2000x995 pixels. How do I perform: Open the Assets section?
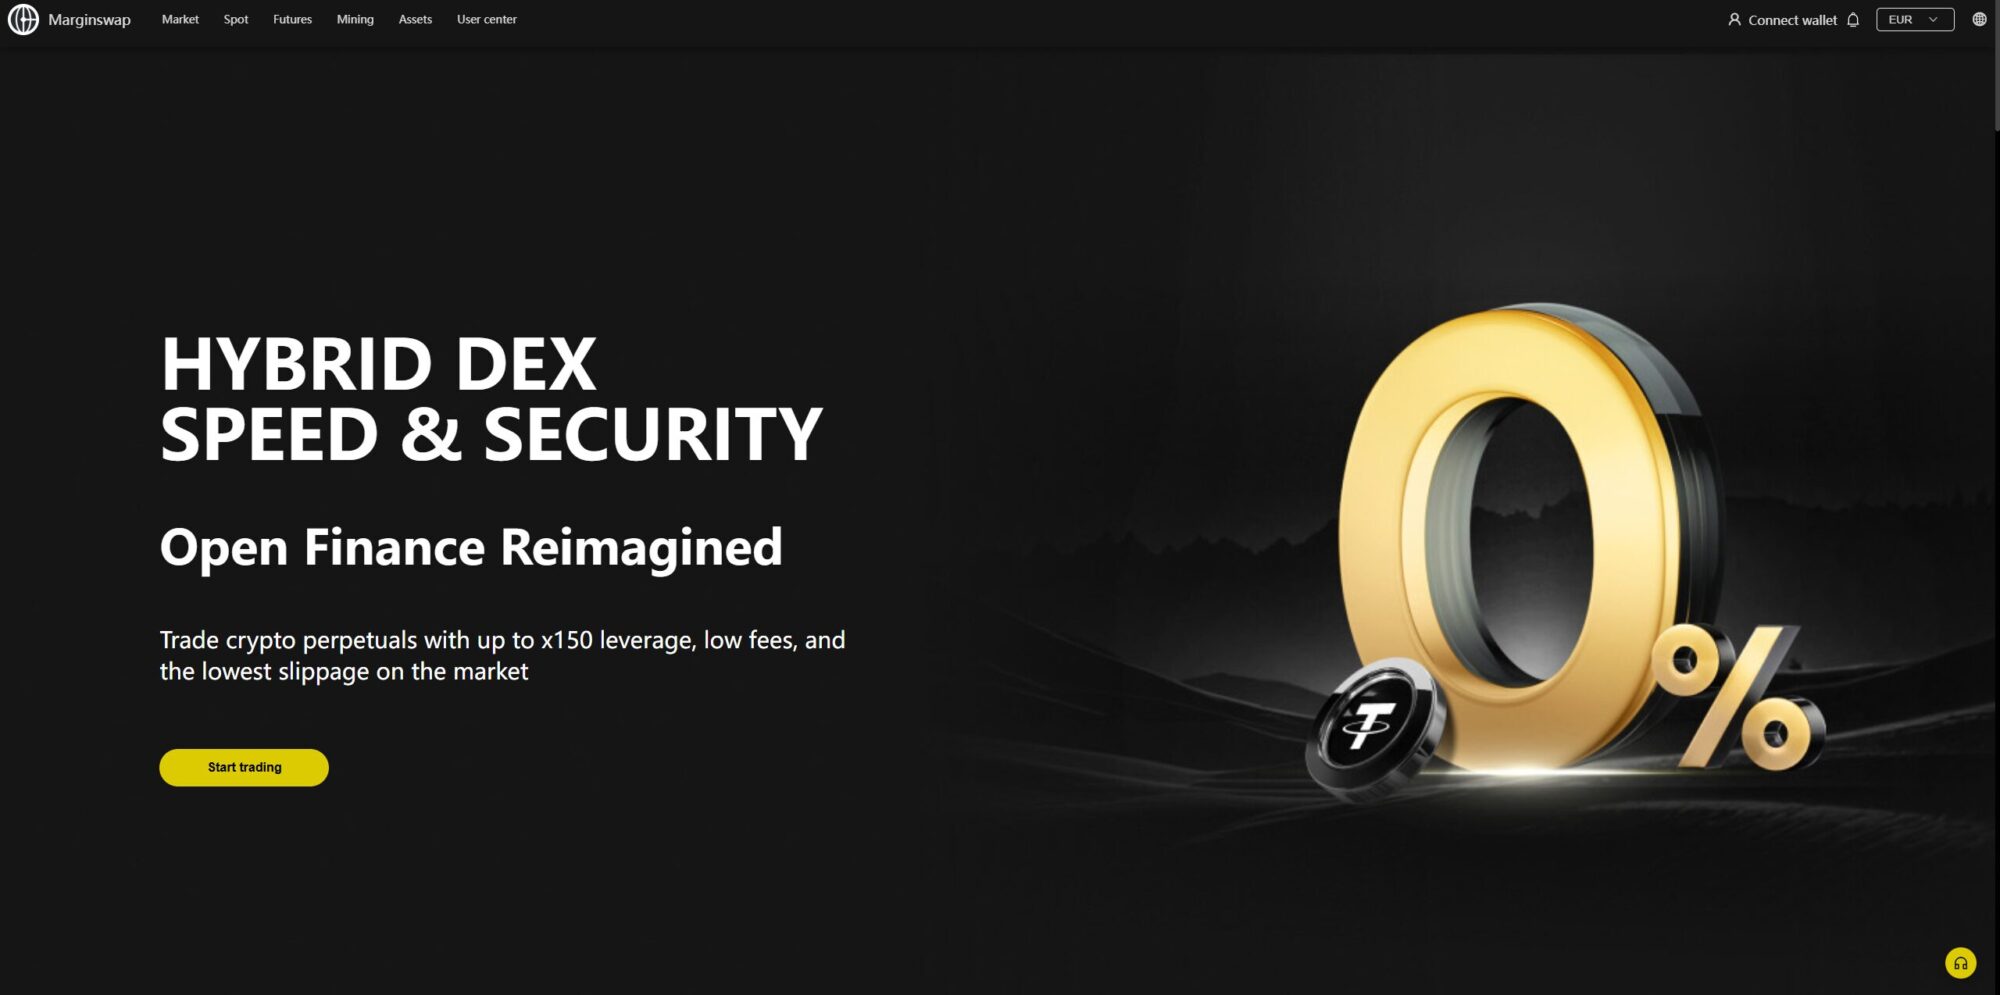click(x=415, y=19)
